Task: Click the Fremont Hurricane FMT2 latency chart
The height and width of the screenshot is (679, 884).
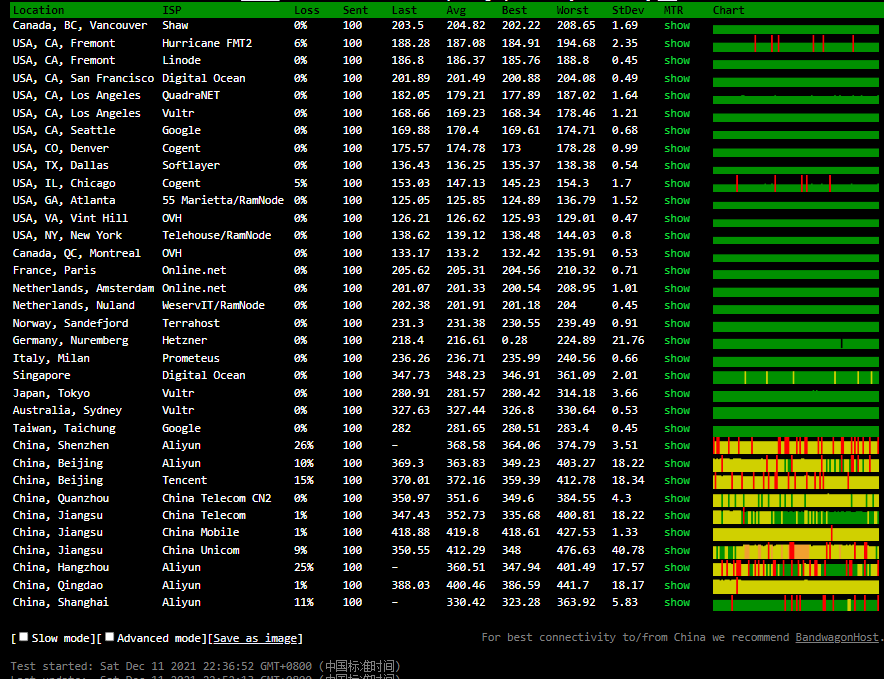Action: (x=795, y=43)
